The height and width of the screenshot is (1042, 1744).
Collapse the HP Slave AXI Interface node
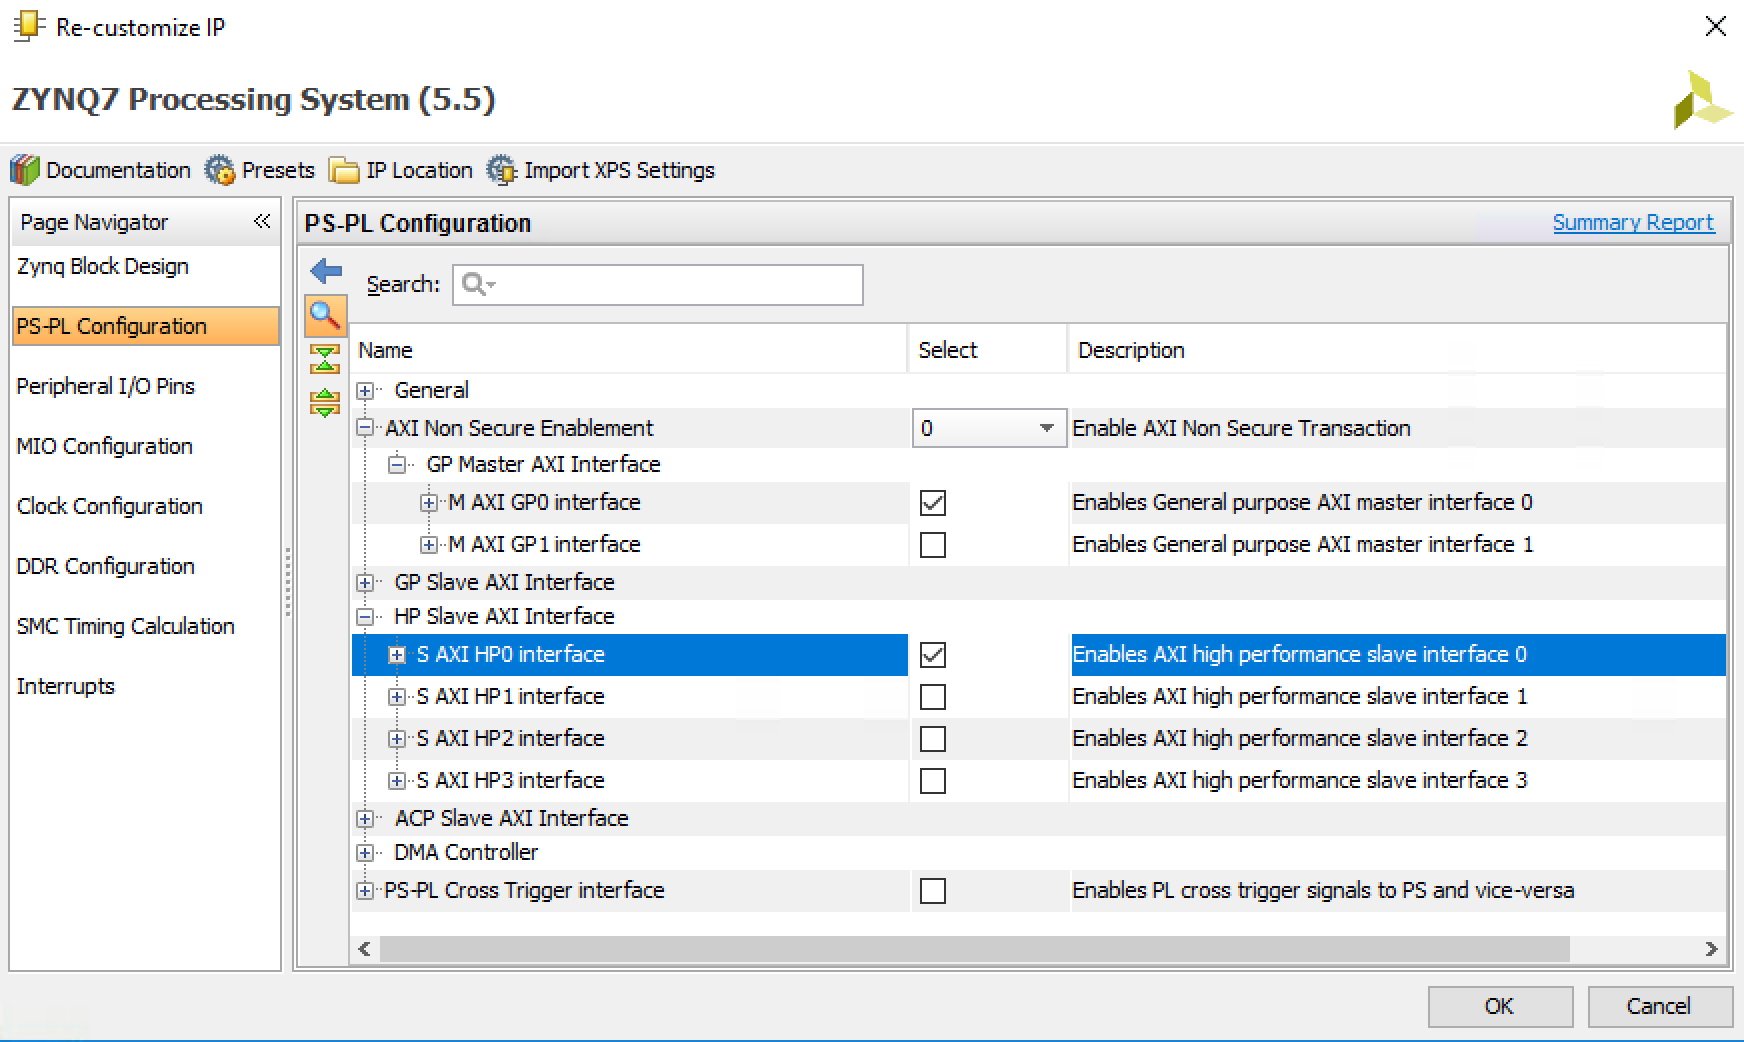[x=365, y=617]
